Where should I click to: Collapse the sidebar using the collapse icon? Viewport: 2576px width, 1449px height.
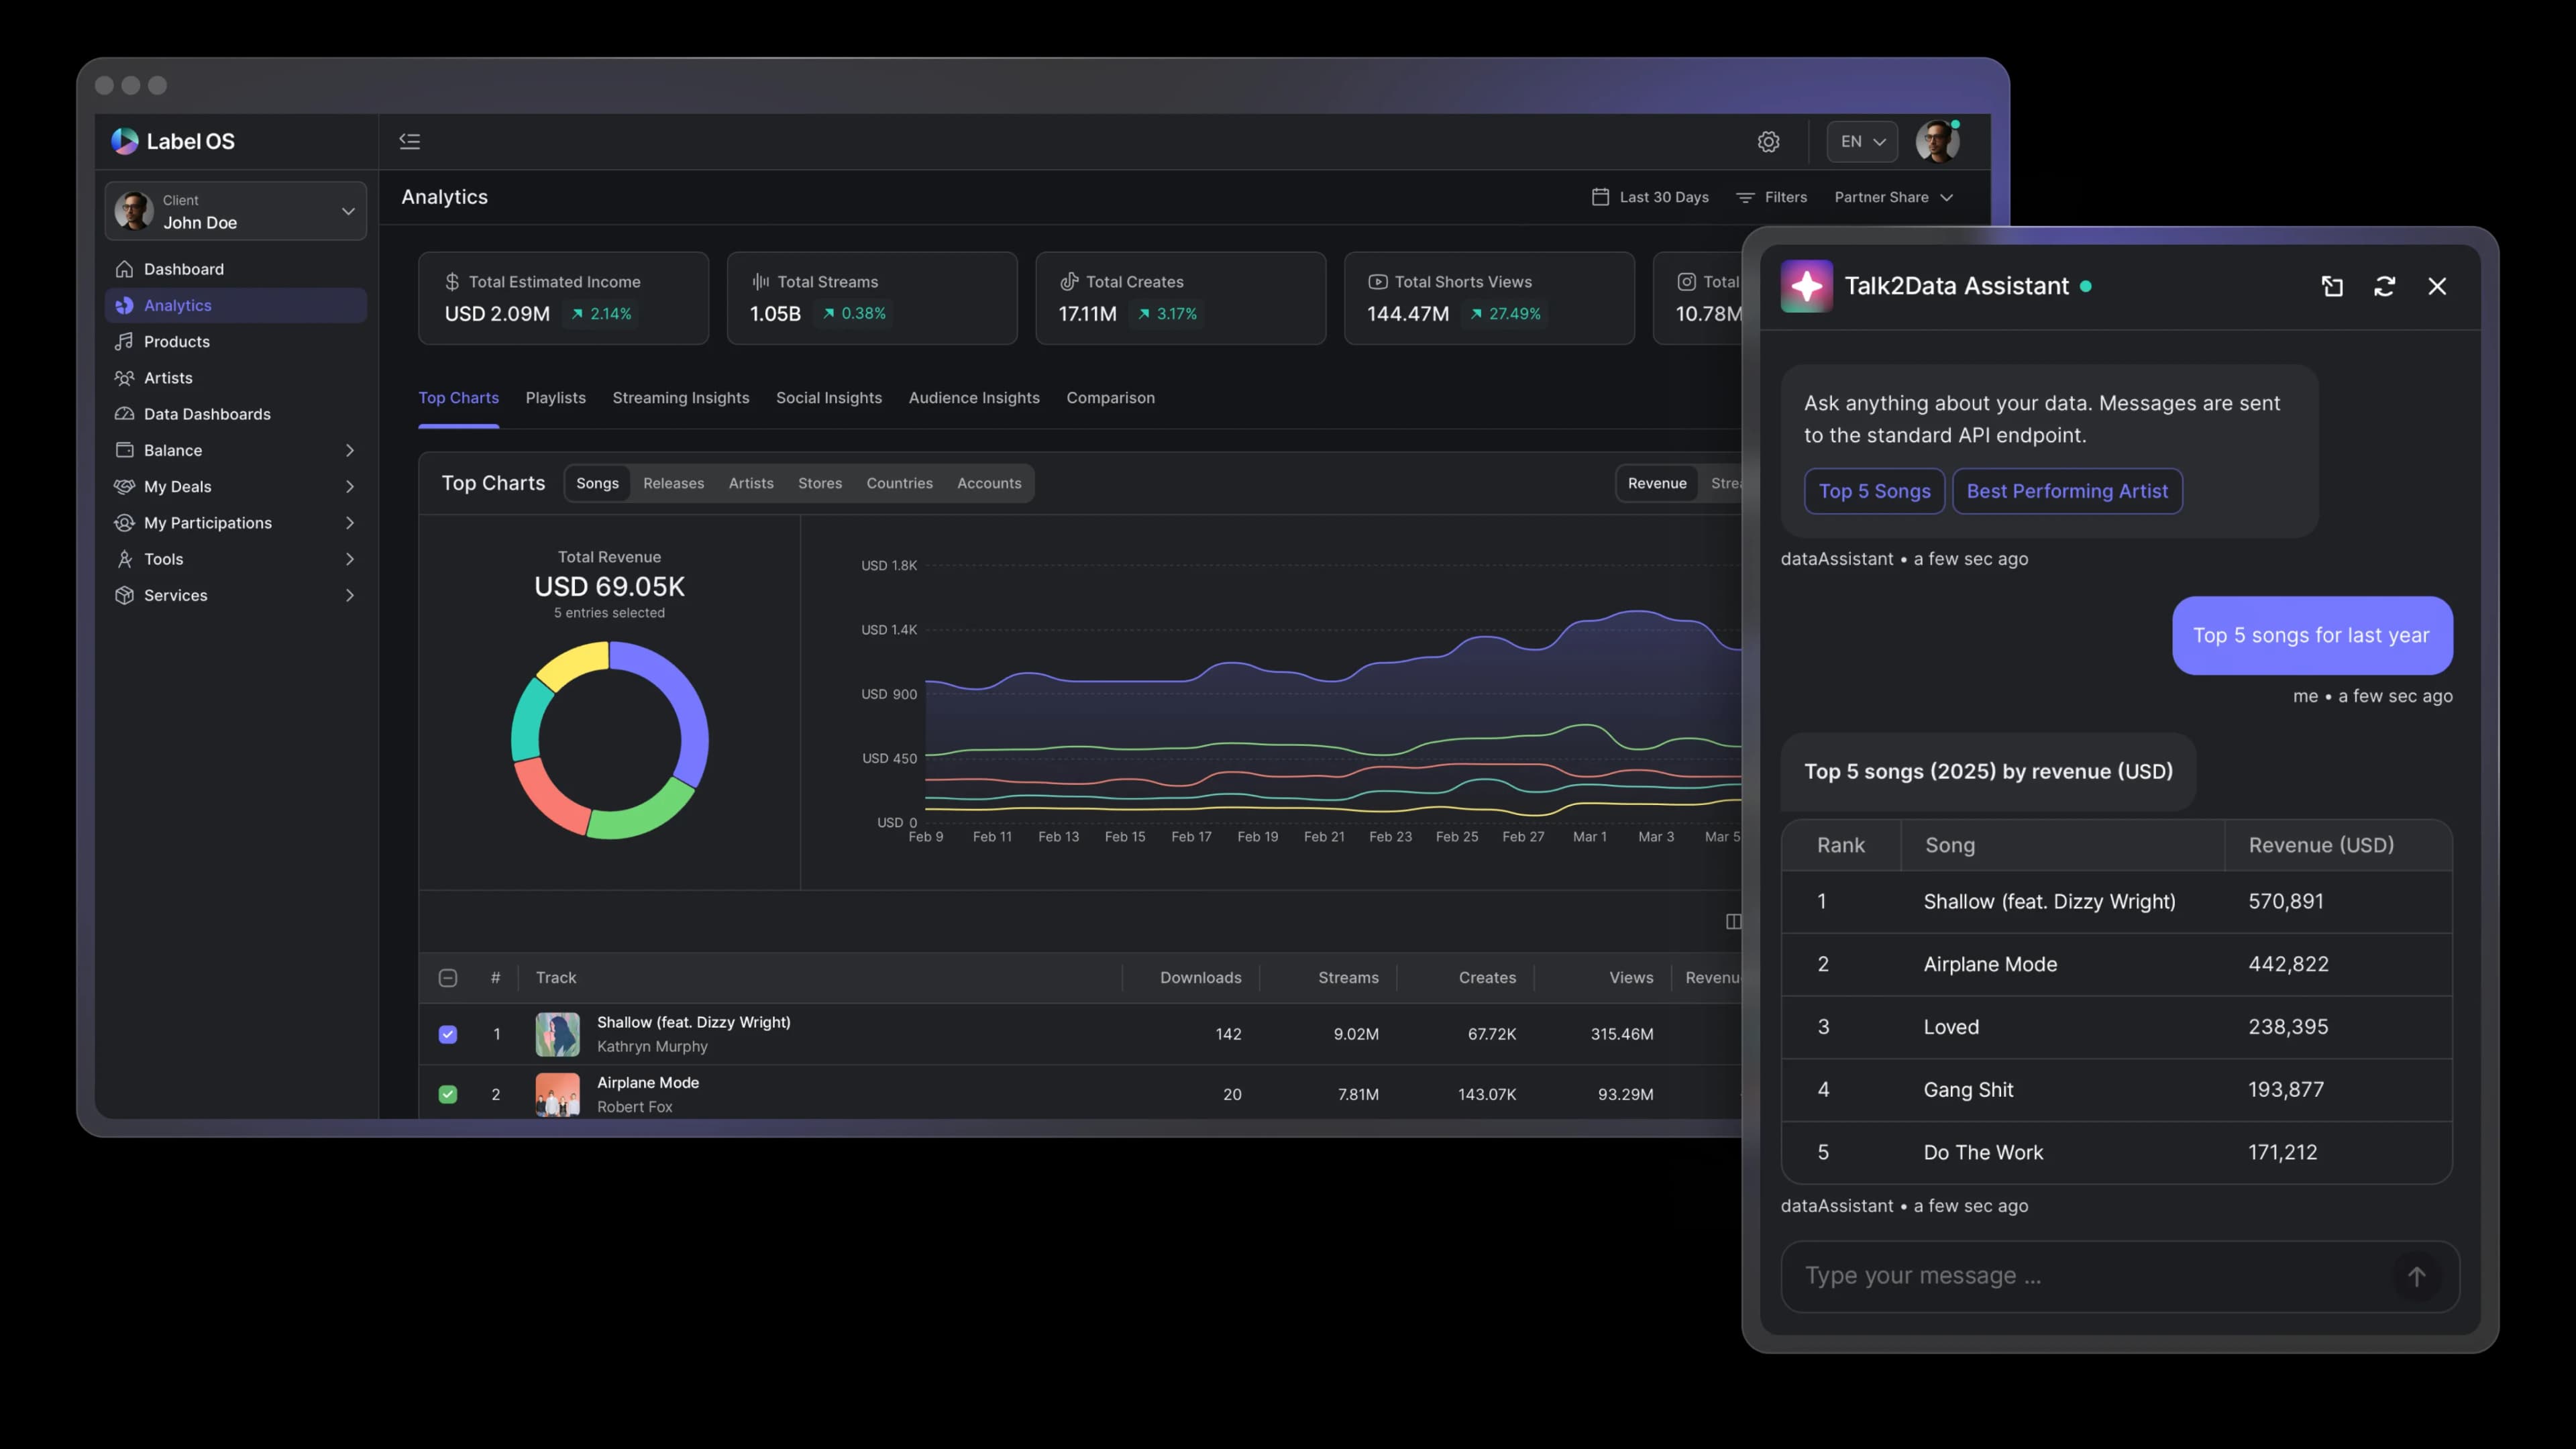point(410,141)
